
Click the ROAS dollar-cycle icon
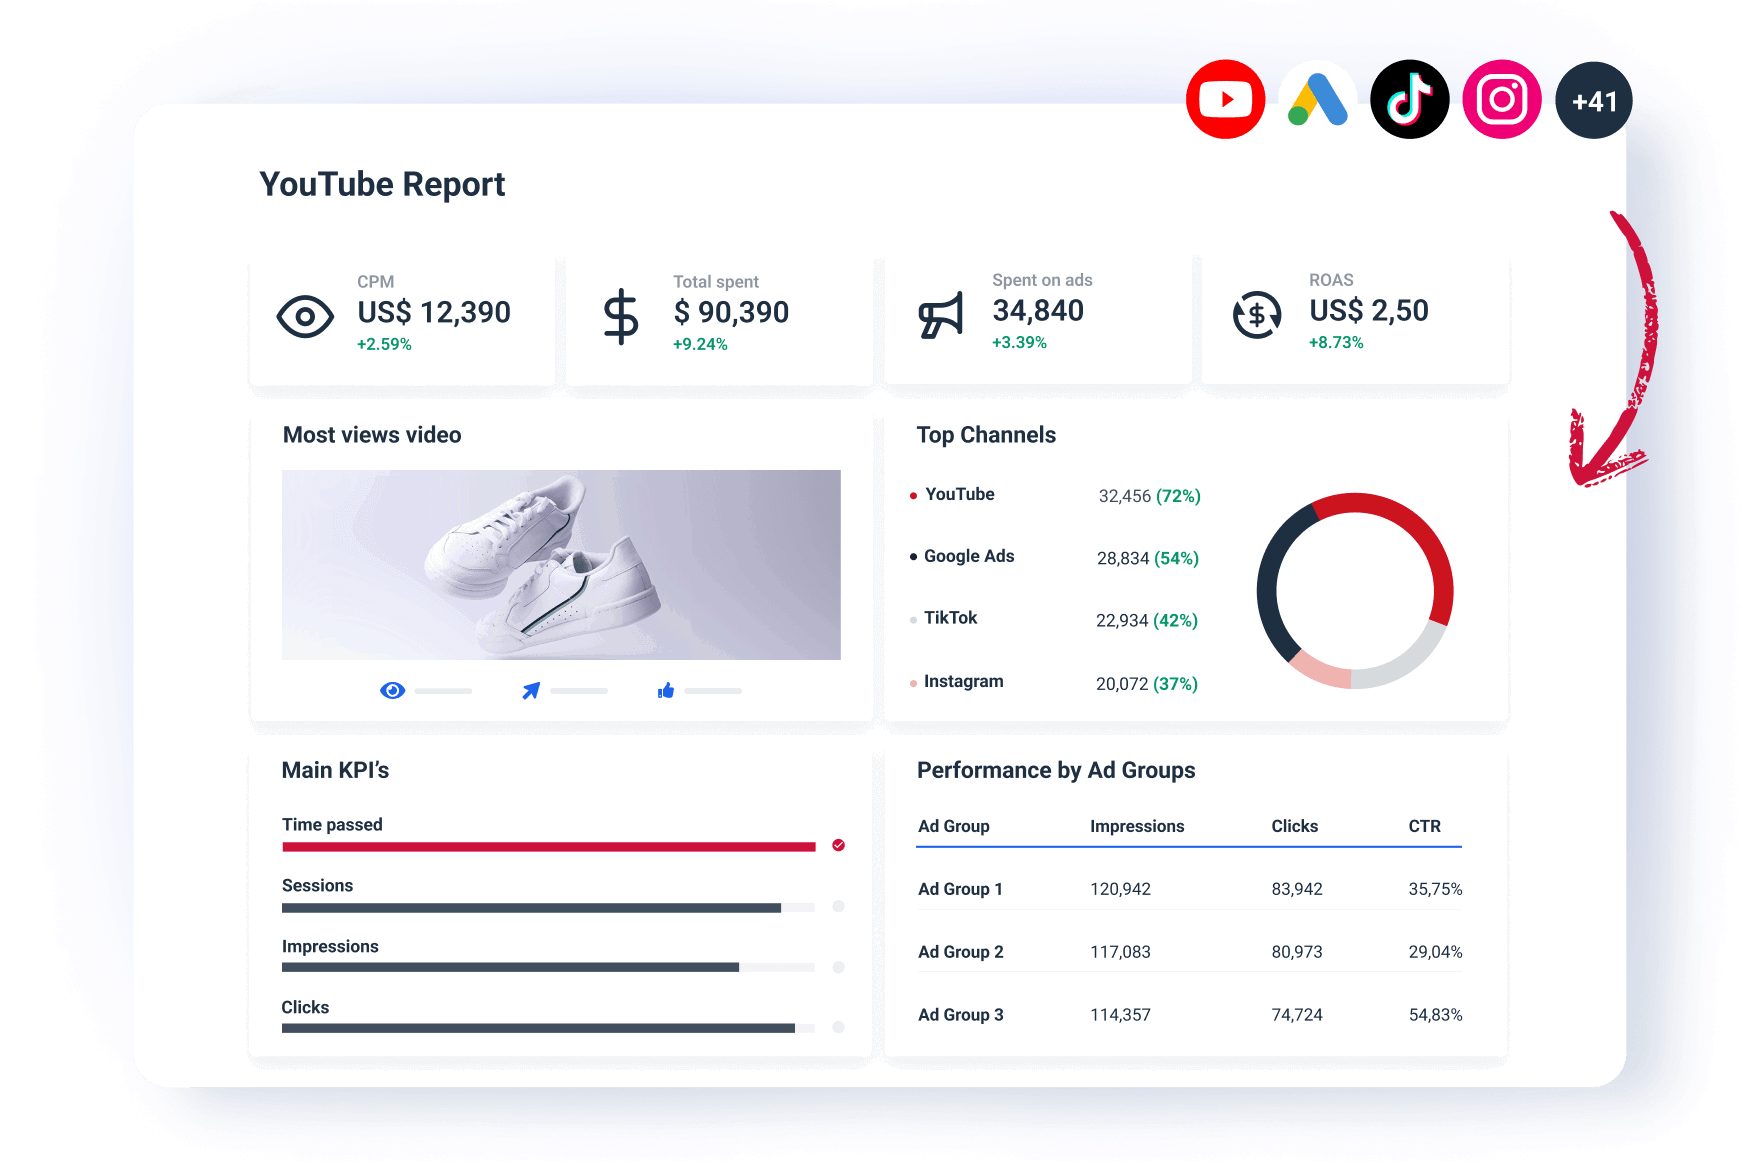(1257, 315)
